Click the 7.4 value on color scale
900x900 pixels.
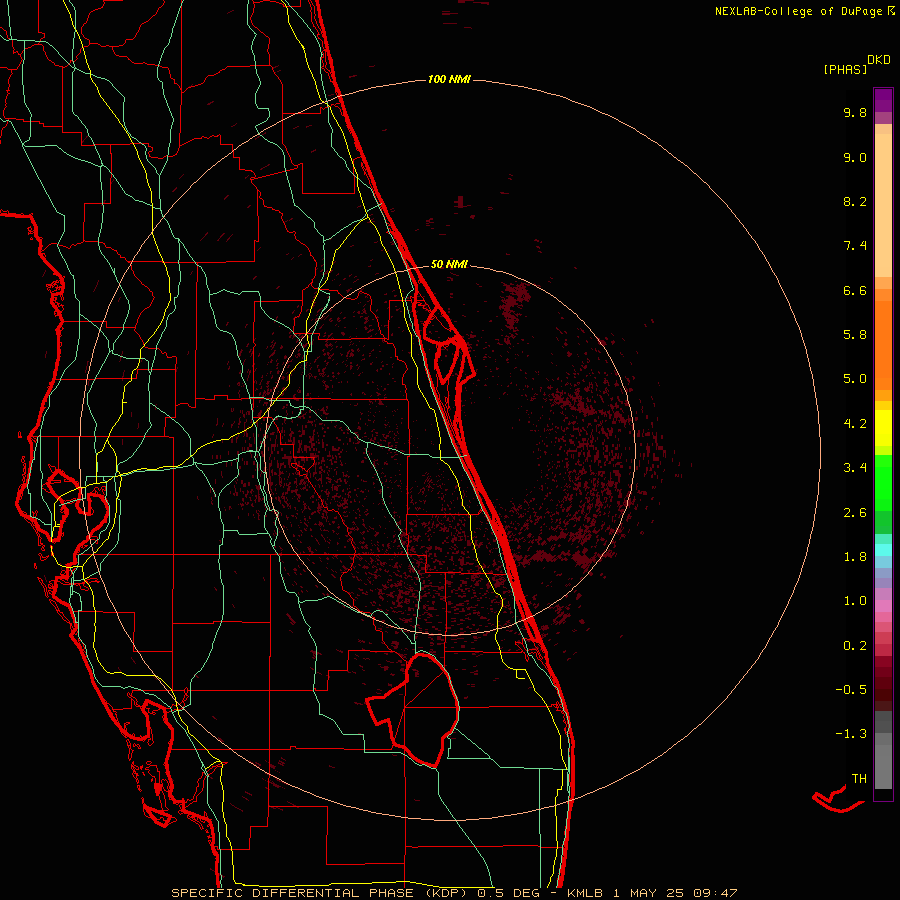coord(855,246)
